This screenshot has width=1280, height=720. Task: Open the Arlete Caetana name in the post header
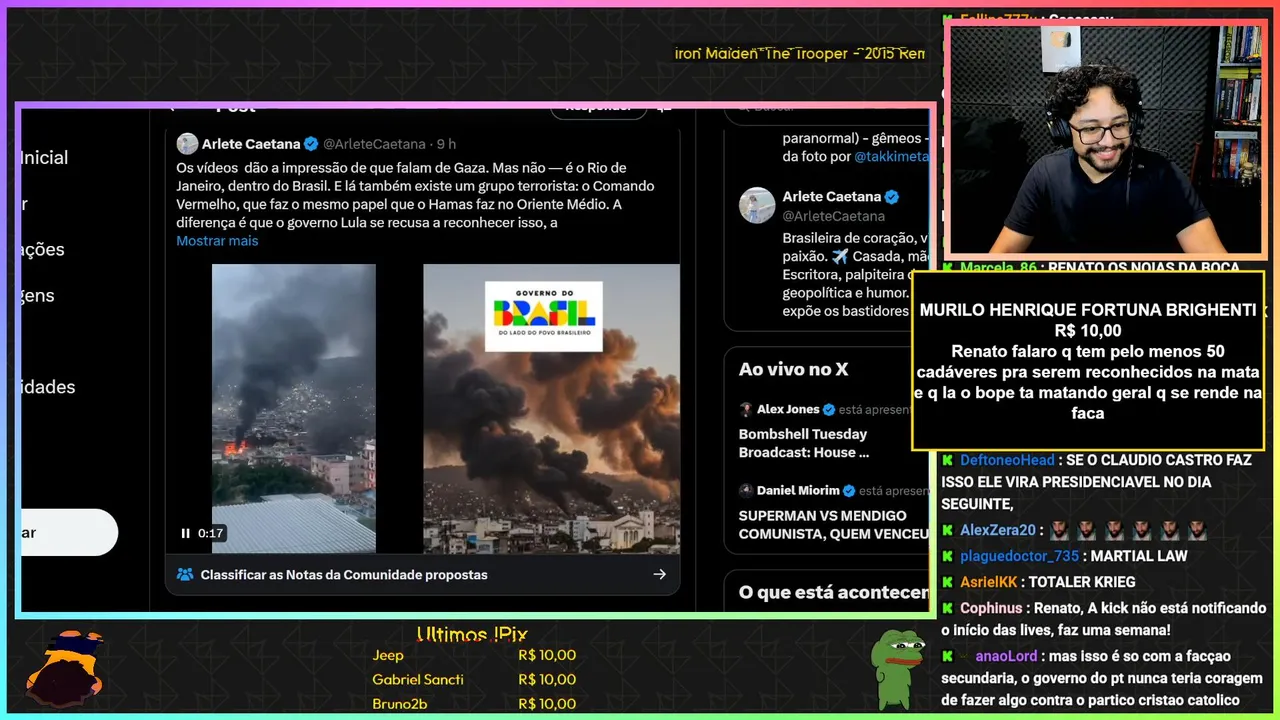point(251,144)
